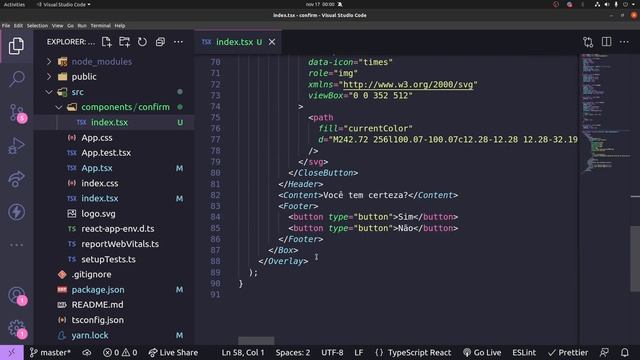Screen dimensions: 640x360
Task: Refresh the Explorer file tree
Action: 142,42
